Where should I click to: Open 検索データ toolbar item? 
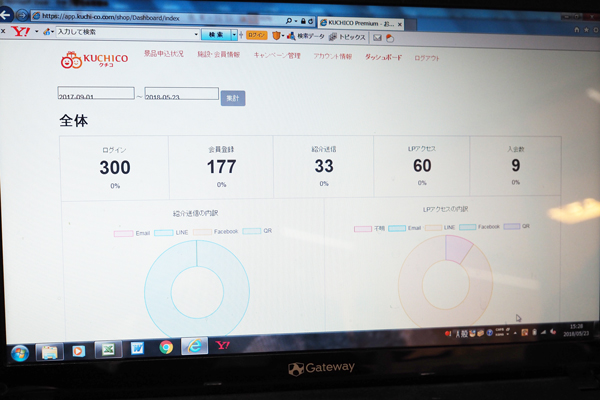click(x=306, y=36)
